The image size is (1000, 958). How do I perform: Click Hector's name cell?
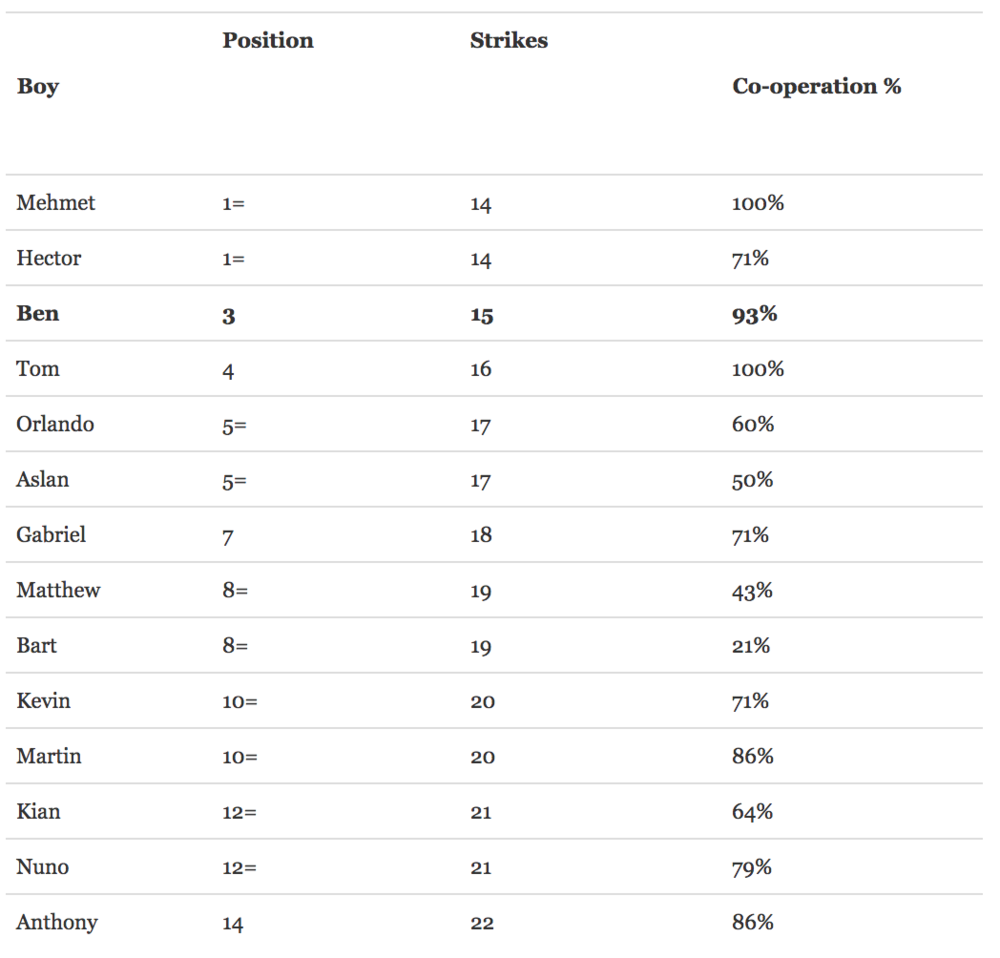pos(48,258)
